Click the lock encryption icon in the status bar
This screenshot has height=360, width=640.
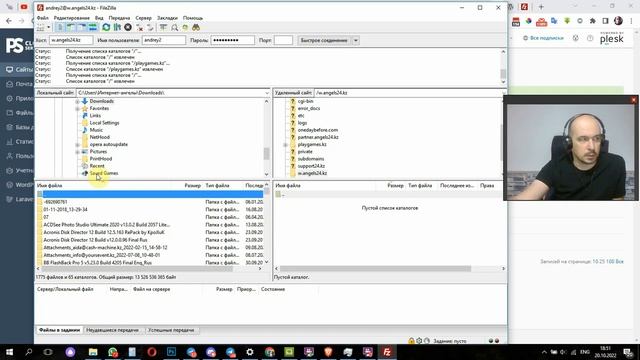click(411, 340)
